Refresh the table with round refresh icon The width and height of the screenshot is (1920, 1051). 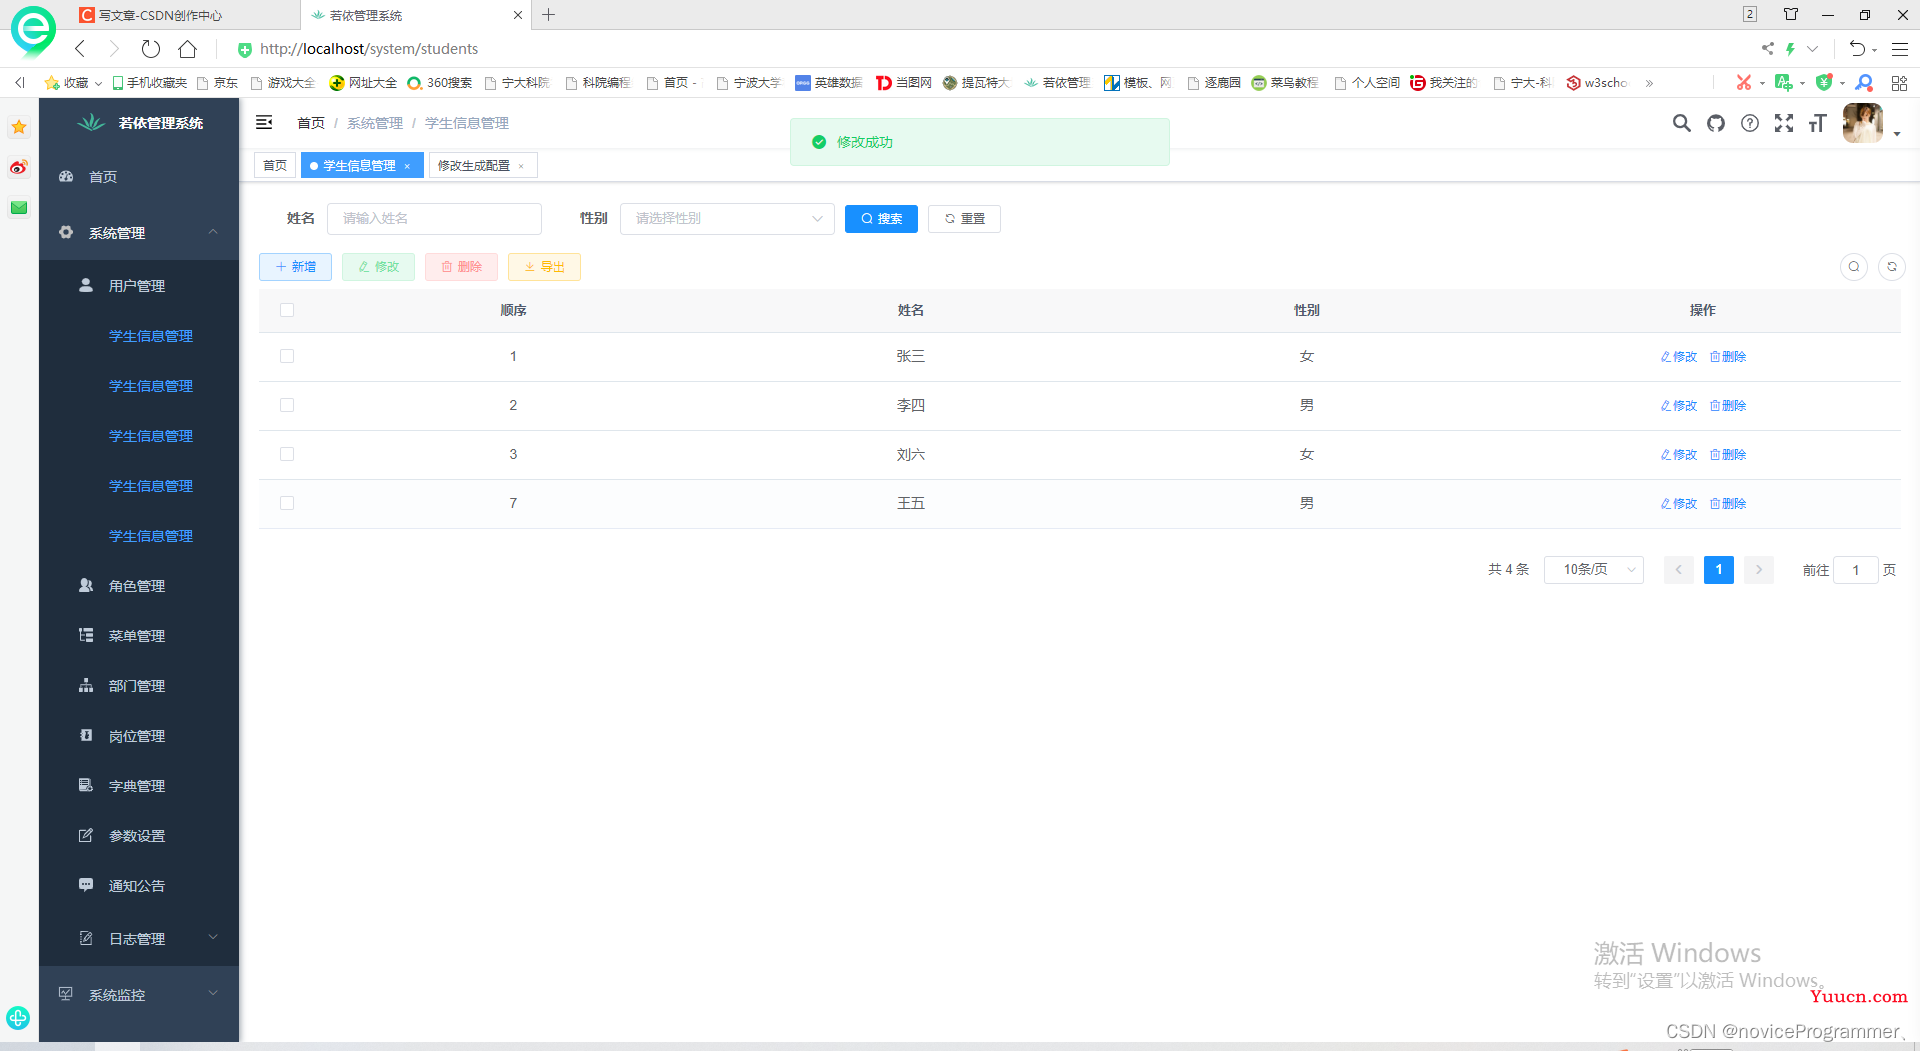[x=1892, y=267]
